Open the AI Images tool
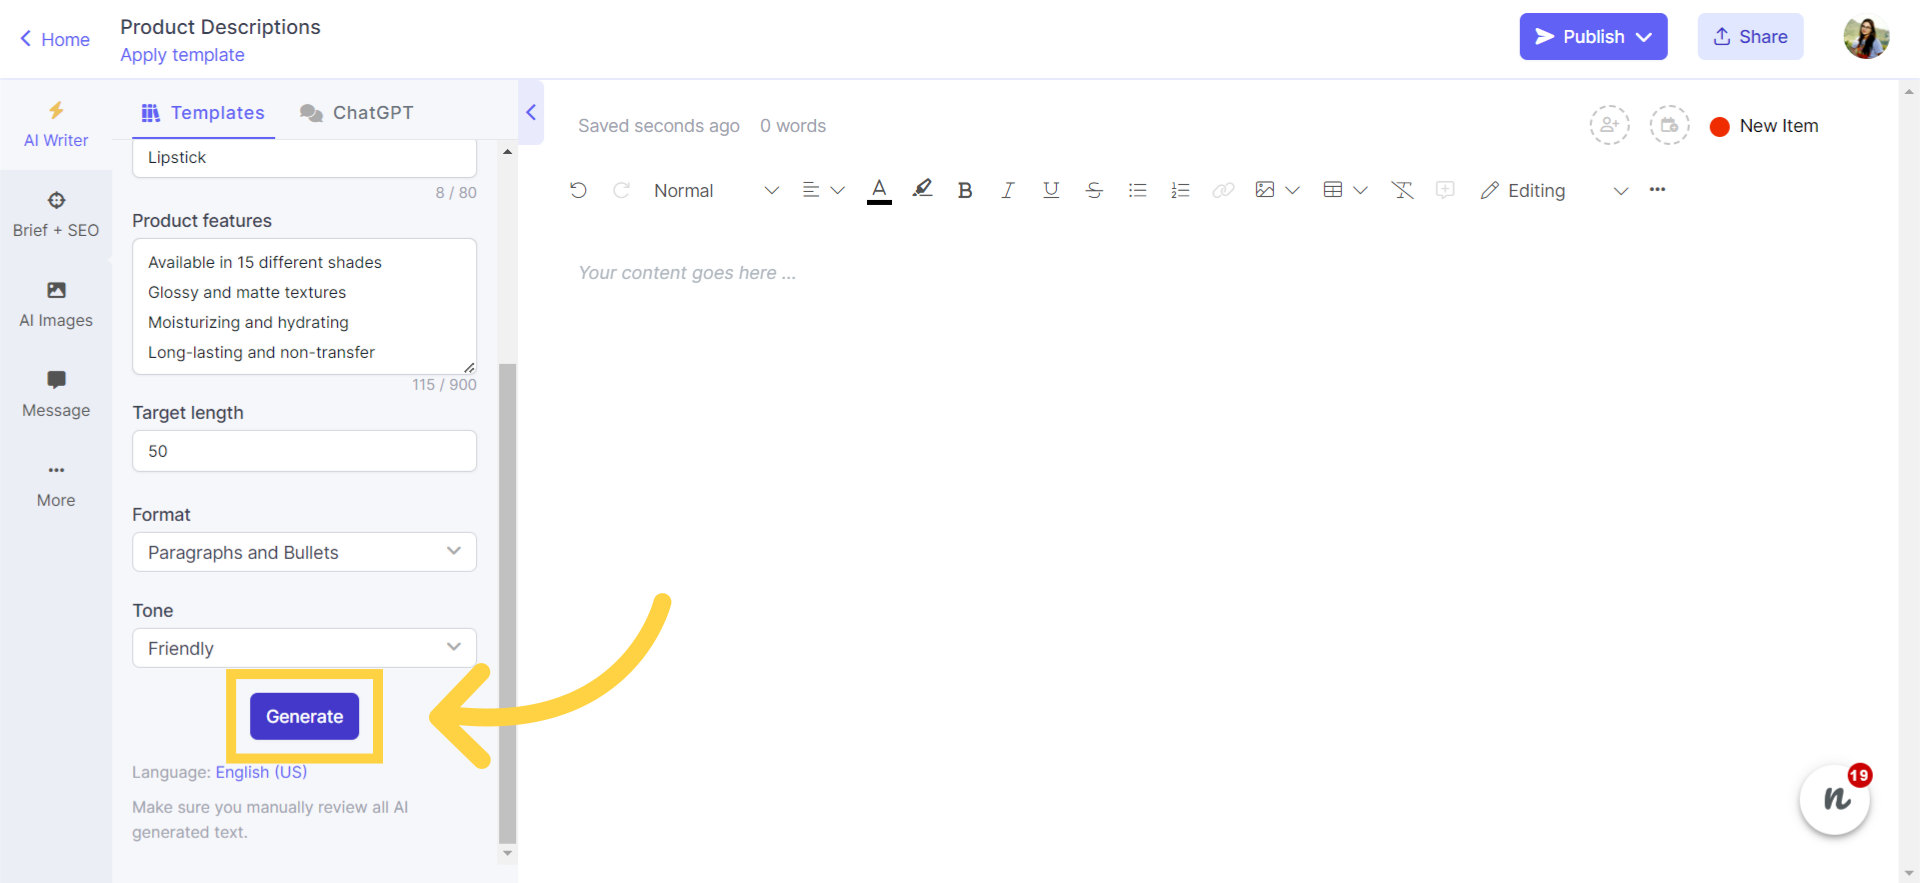 coord(56,305)
